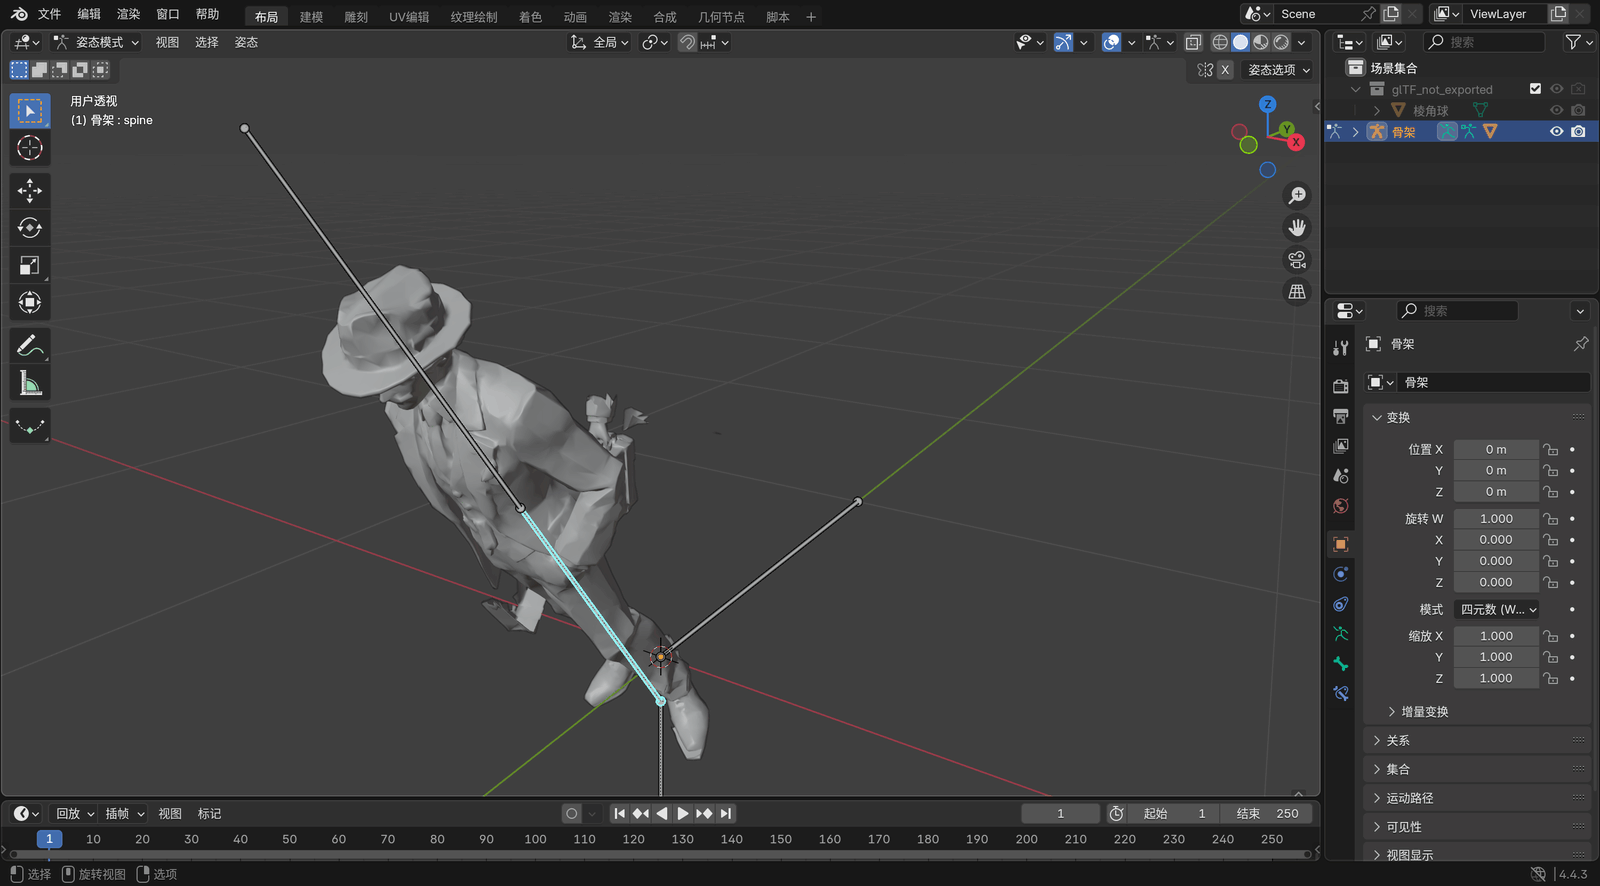
Task: Open the Armature data properties tab
Action: pos(1341,634)
